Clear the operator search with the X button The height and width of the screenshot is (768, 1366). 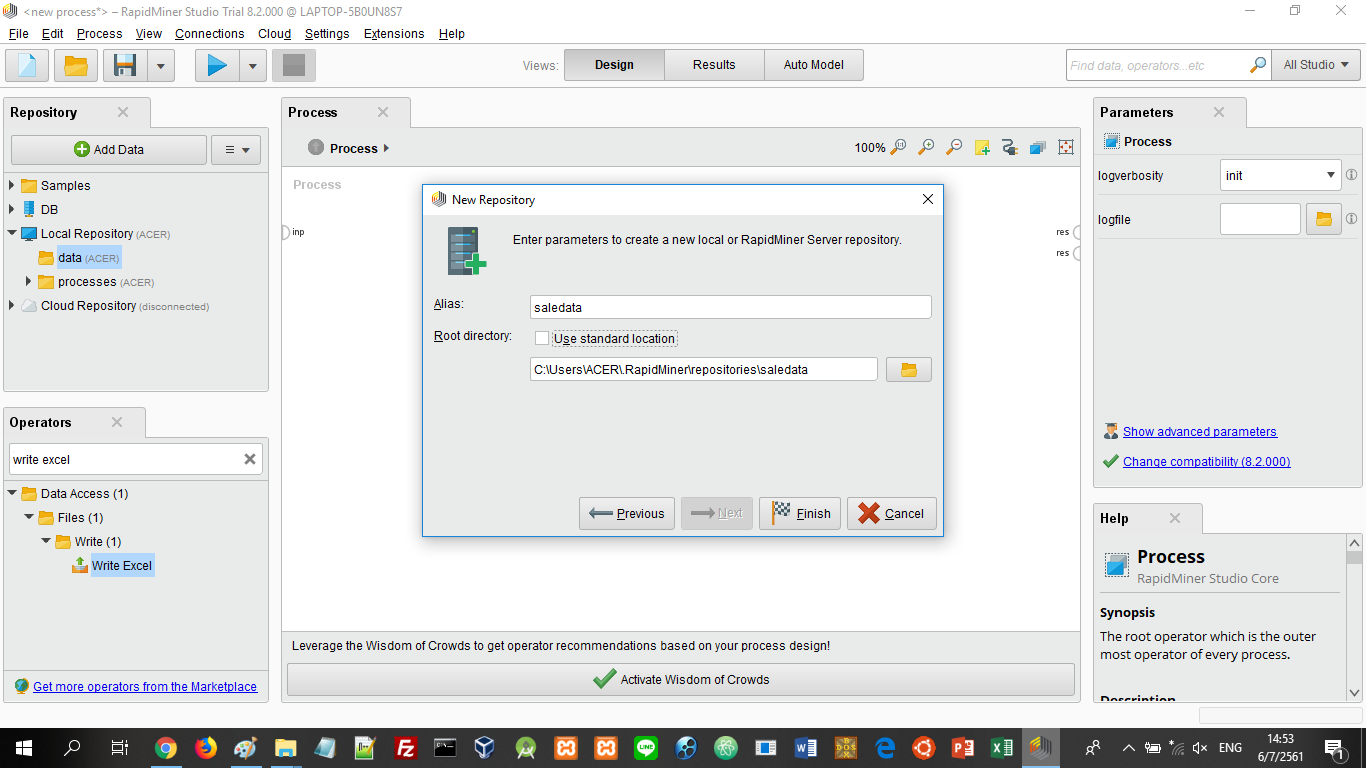click(250, 459)
